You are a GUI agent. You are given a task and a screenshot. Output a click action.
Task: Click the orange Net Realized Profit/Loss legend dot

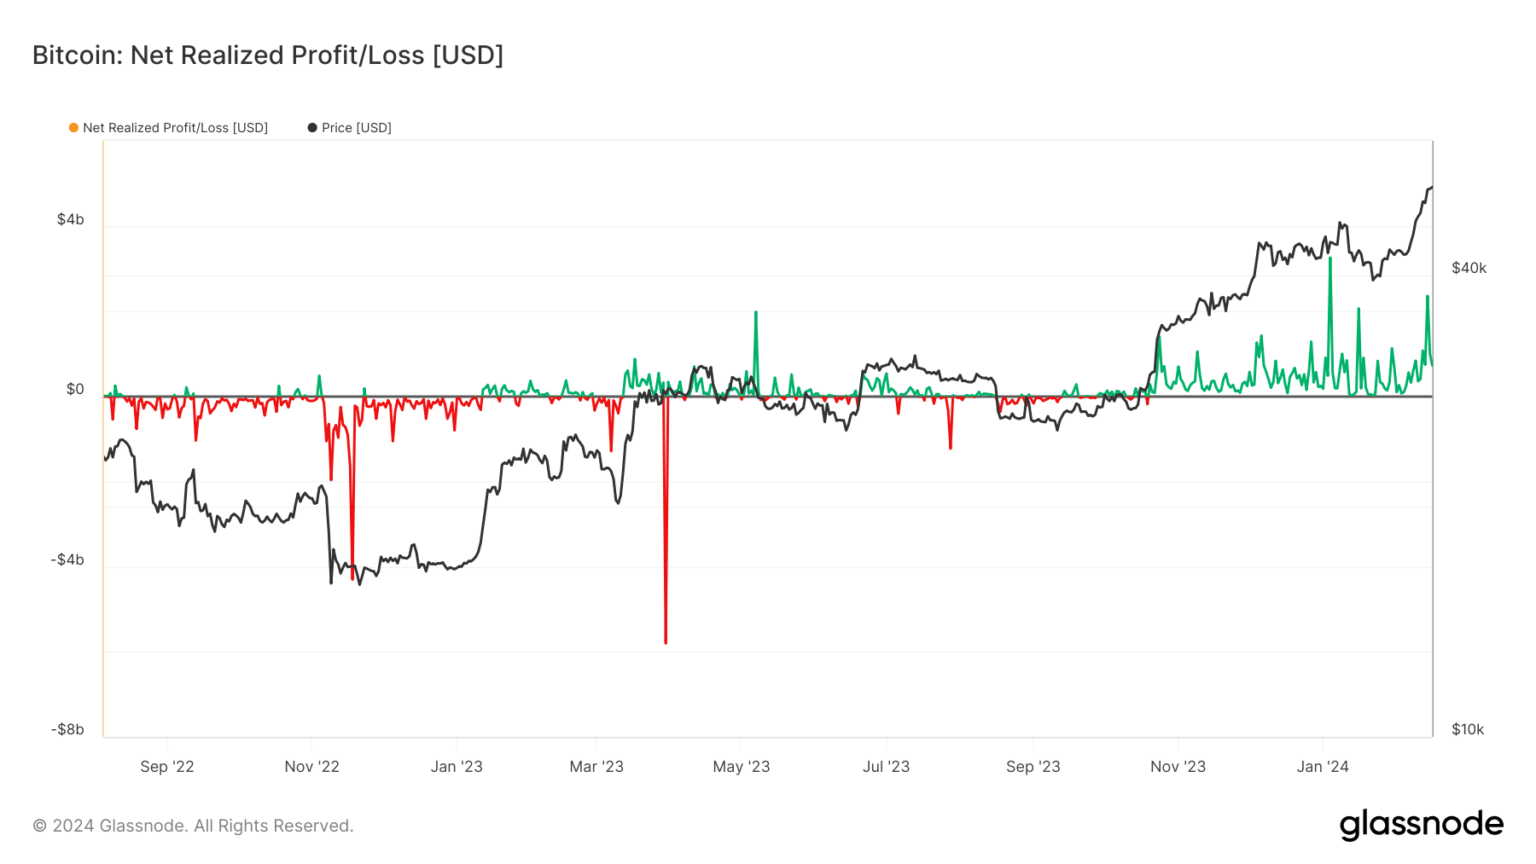73,128
